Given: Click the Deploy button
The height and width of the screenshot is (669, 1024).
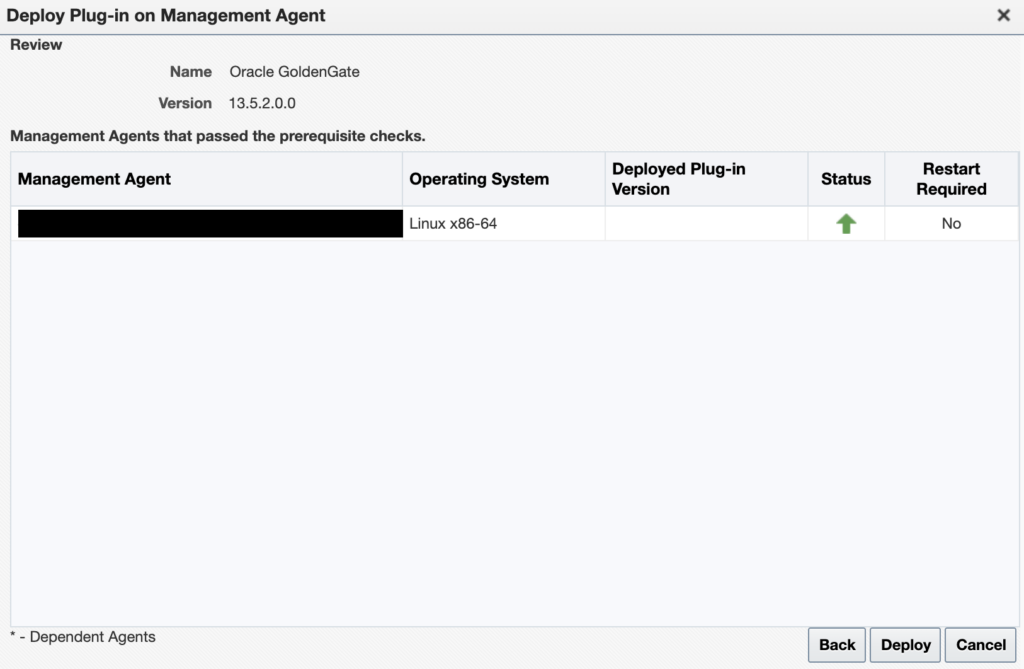Looking at the screenshot, I should [x=905, y=645].
